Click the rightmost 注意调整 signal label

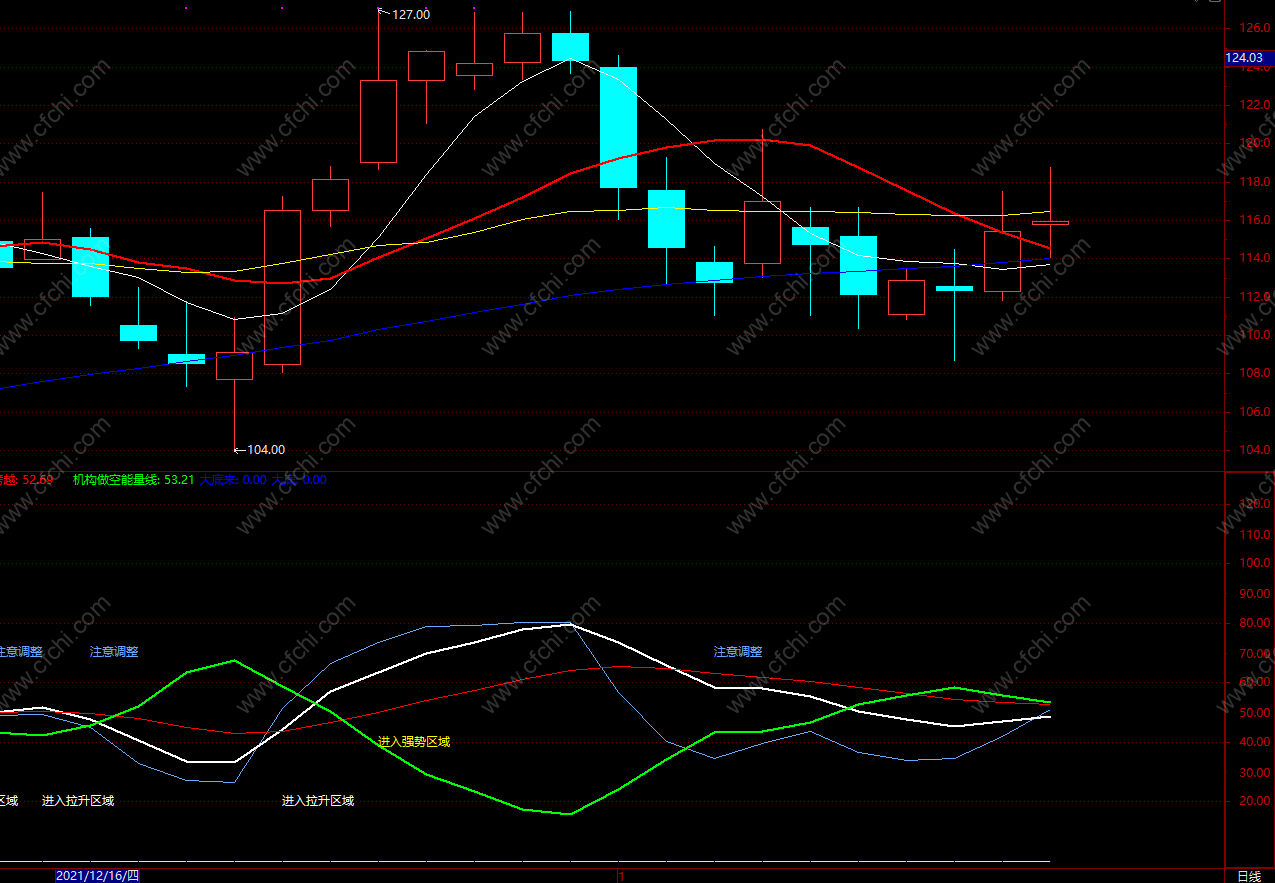click(738, 652)
